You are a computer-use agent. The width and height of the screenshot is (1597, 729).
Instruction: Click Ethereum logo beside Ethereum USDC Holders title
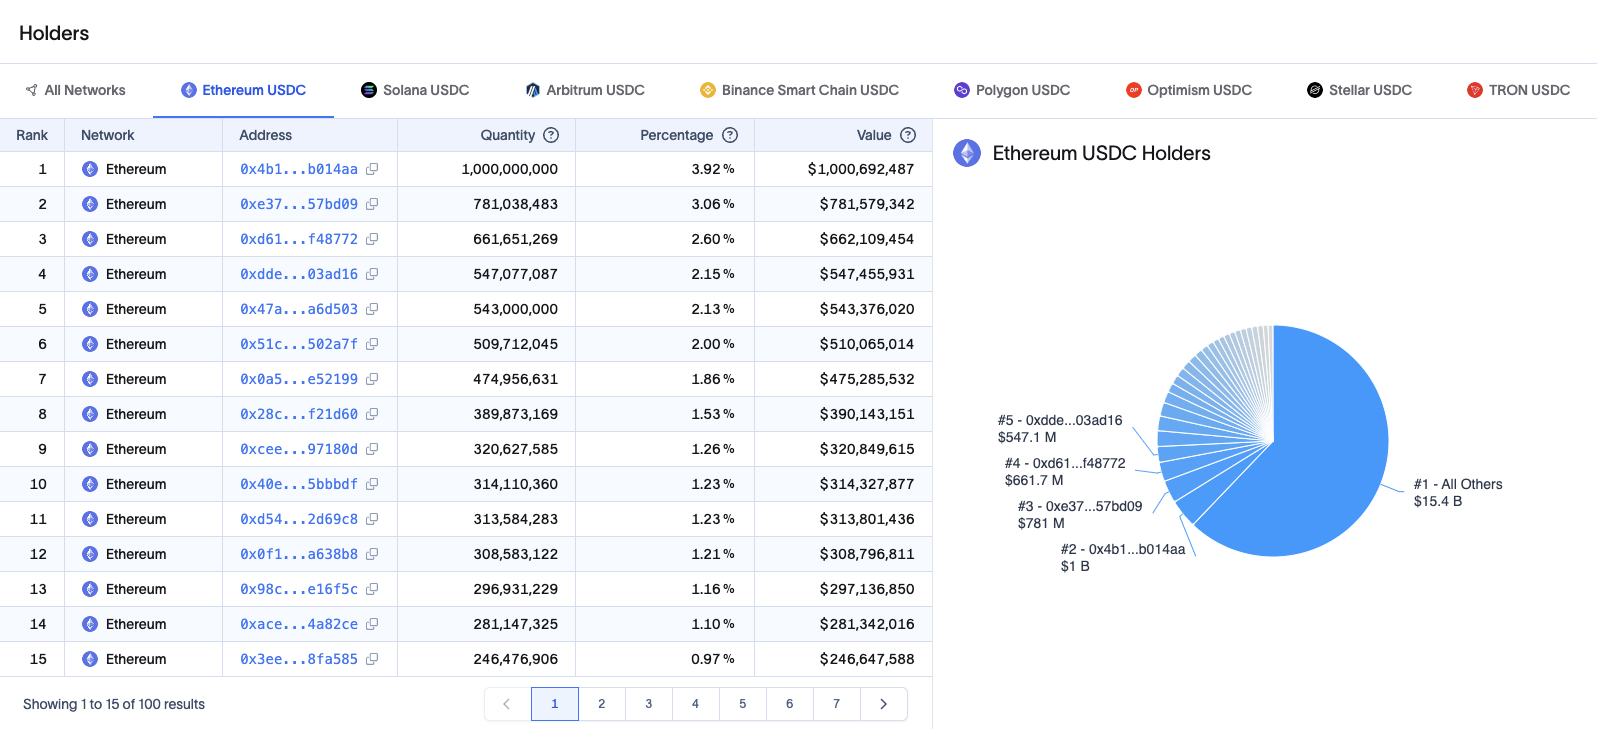967,153
